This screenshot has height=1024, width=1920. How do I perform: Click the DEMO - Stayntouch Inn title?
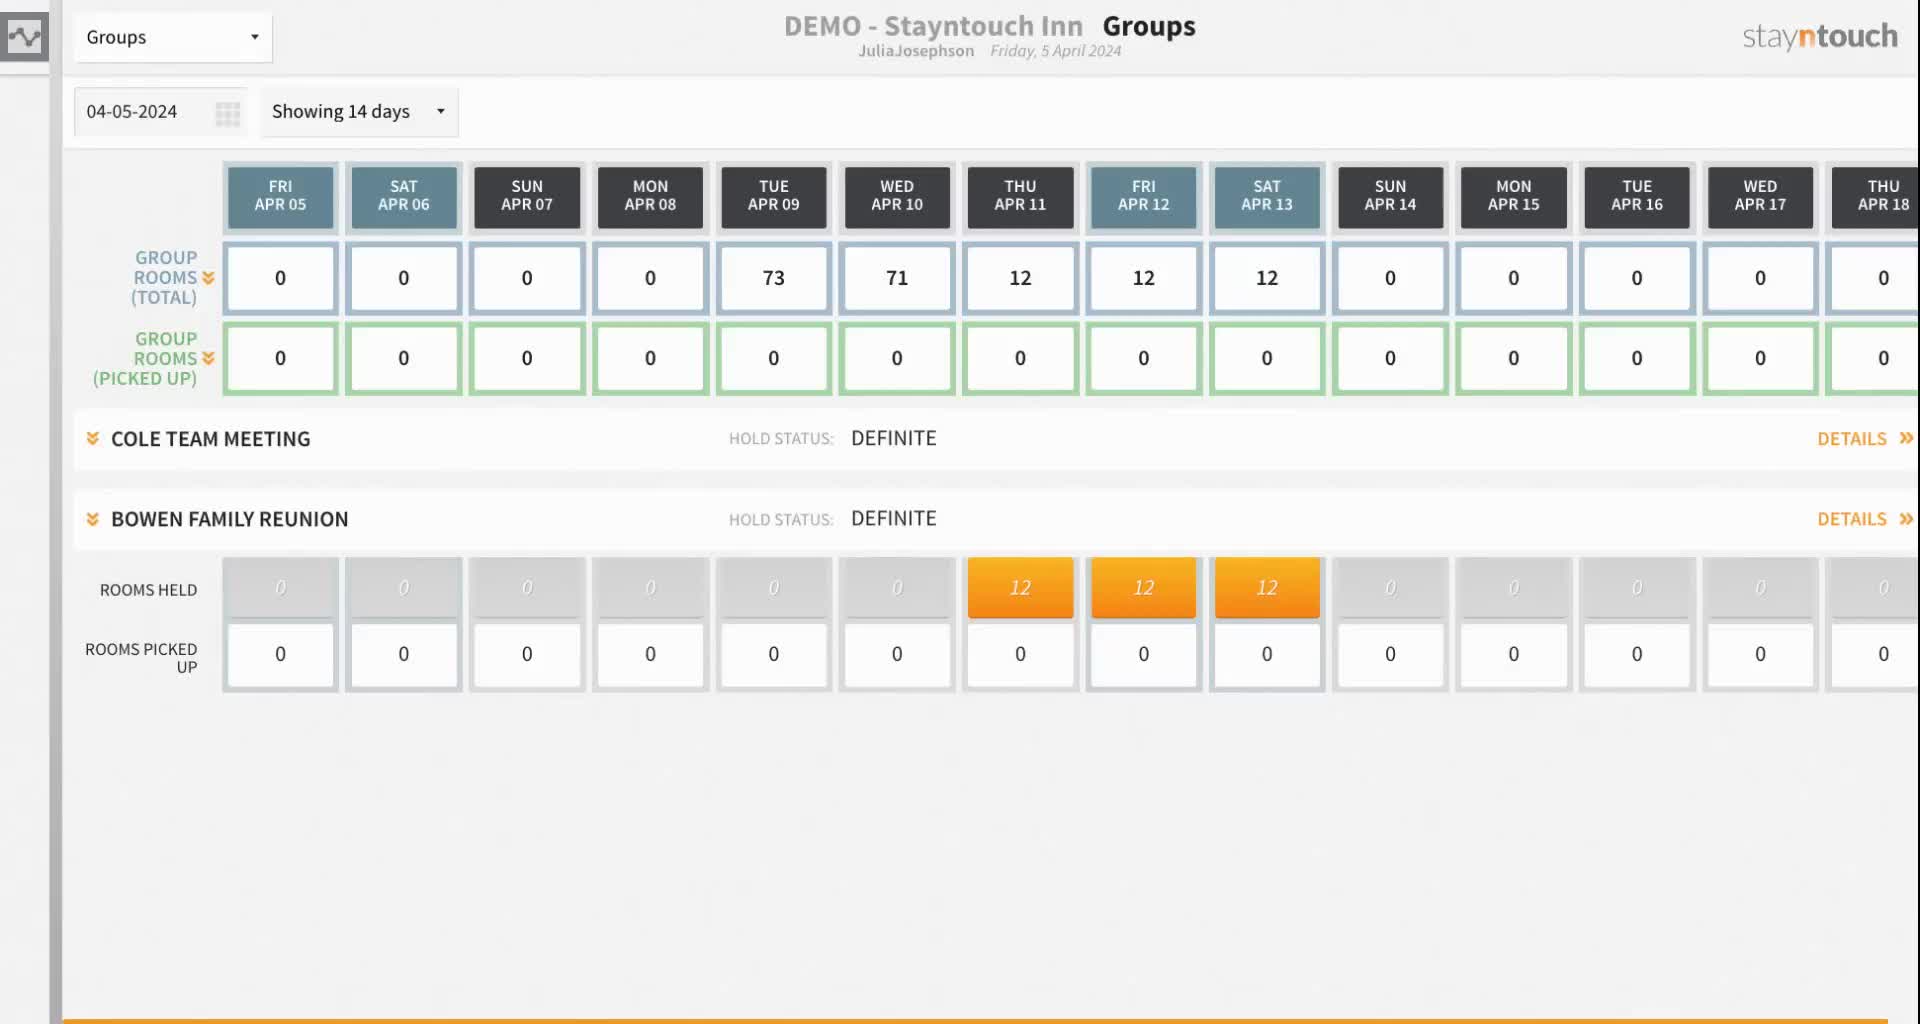(x=933, y=26)
